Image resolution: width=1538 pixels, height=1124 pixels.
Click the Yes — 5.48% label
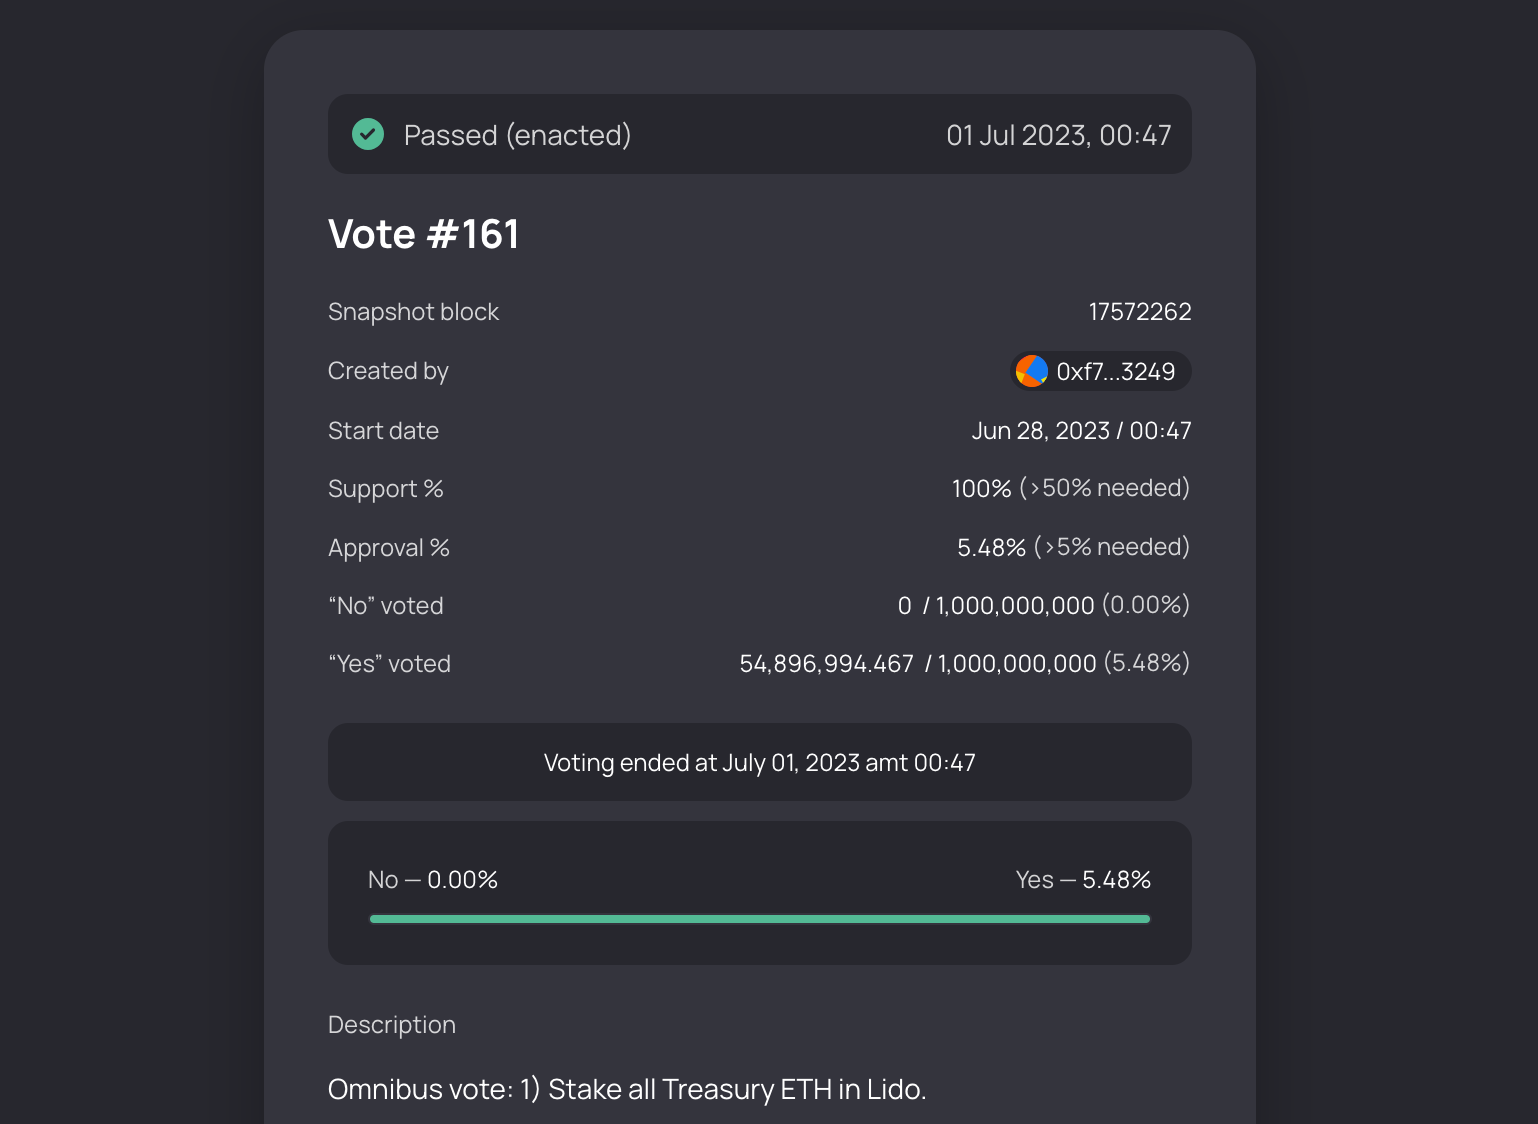[x=1083, y=880]
